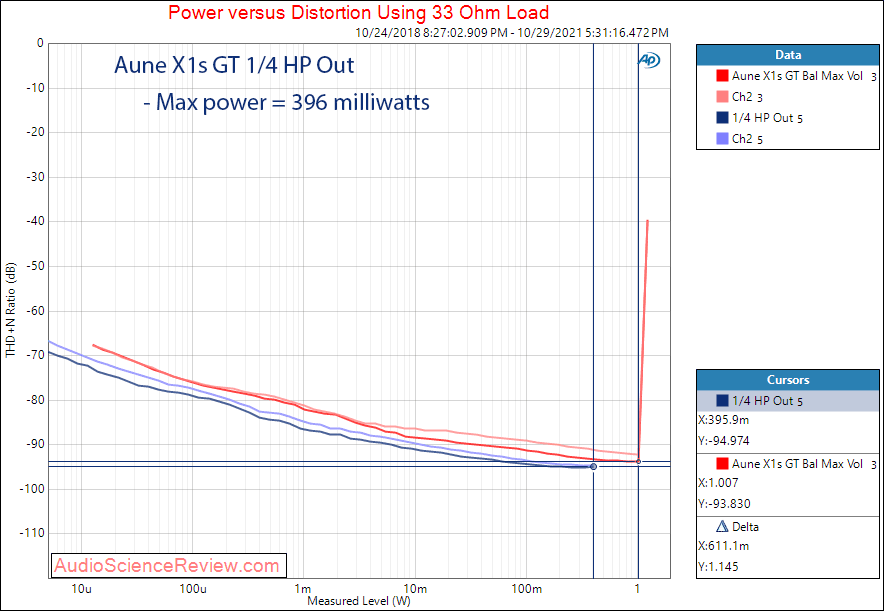Click the 'Max power = 396 milliwatts' annotation
Screen dimensions: 884x611
pyautogui.click(x=286, y=102)
